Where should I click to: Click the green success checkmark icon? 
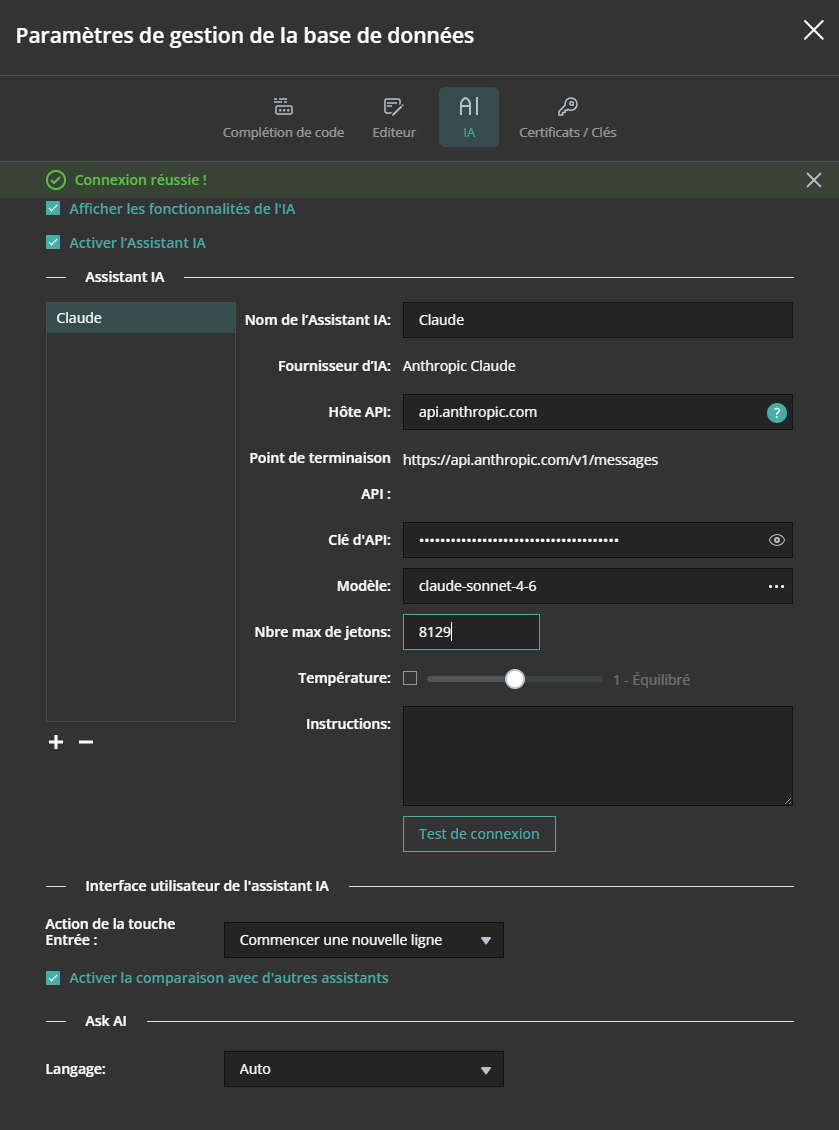pyautogui.click(x=56, y=180)
